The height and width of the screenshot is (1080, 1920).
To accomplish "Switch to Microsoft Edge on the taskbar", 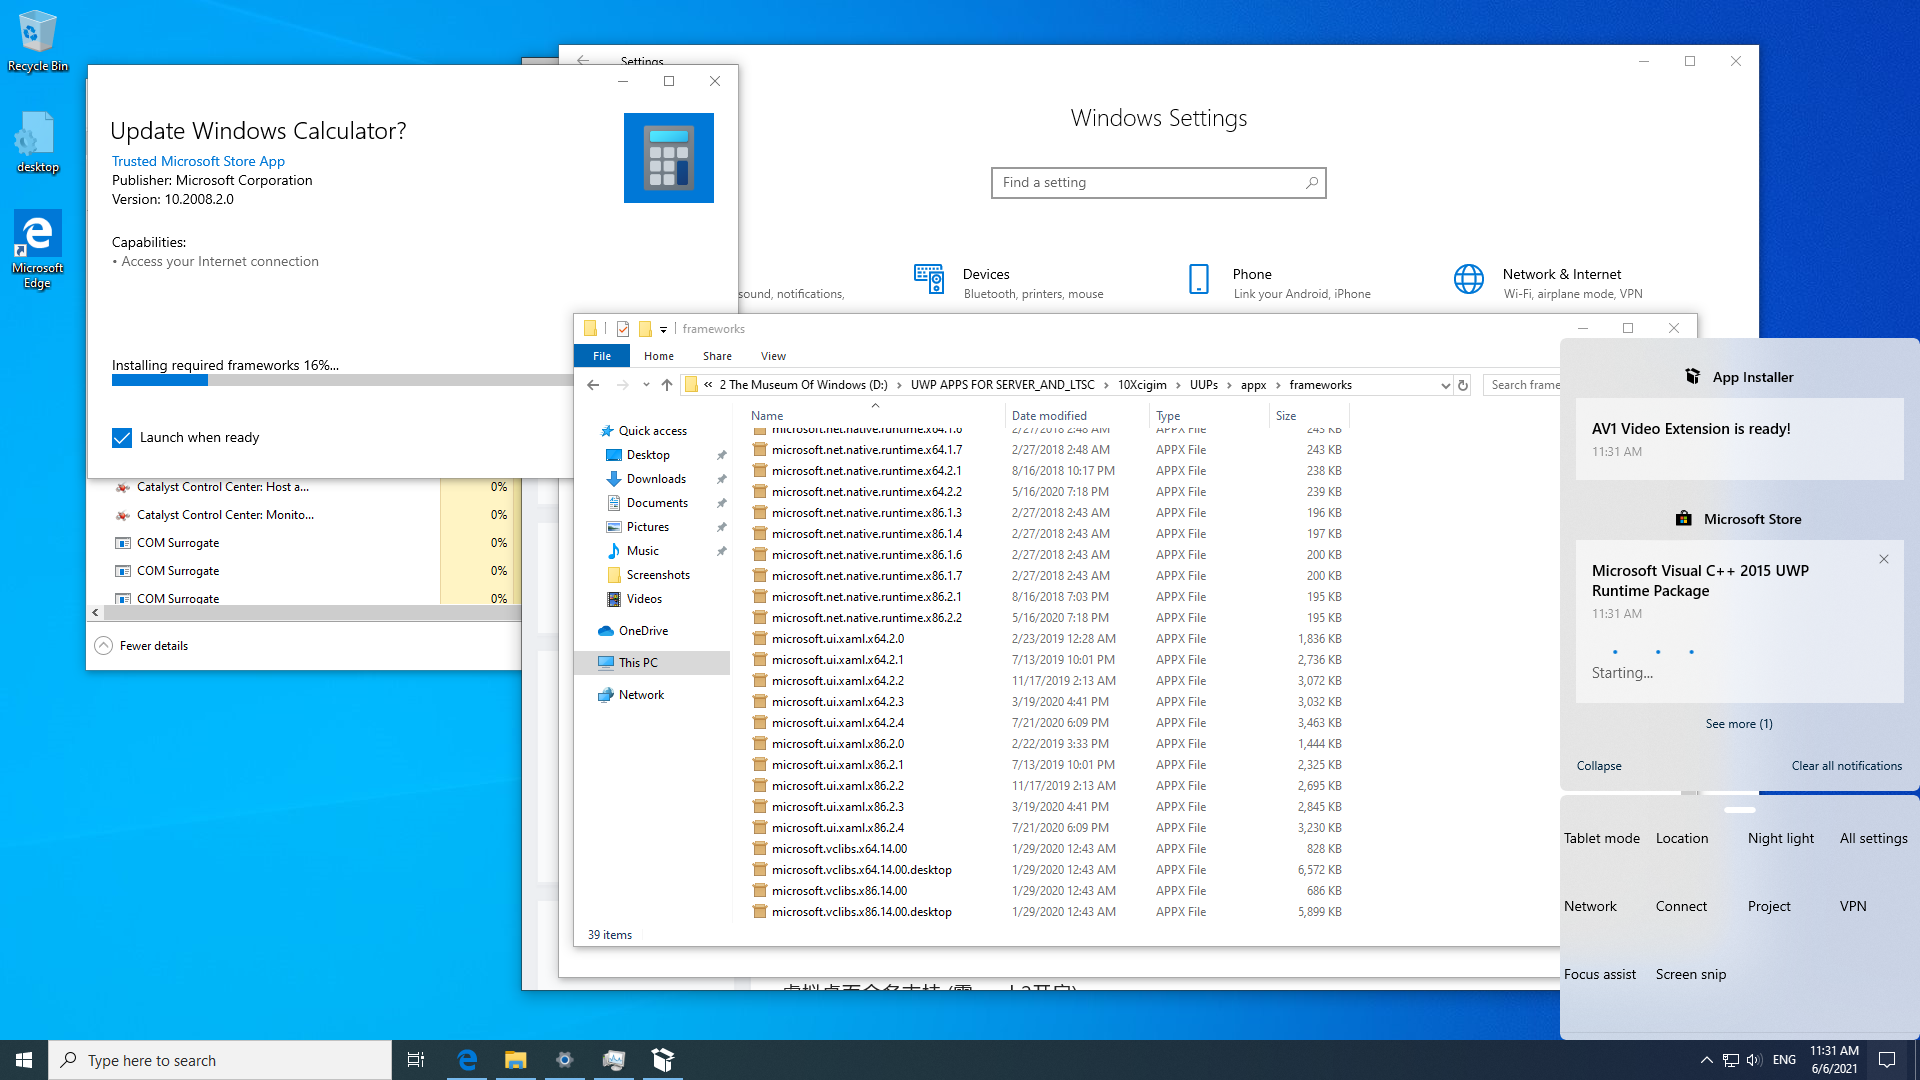I will [x=466, y=1060].
